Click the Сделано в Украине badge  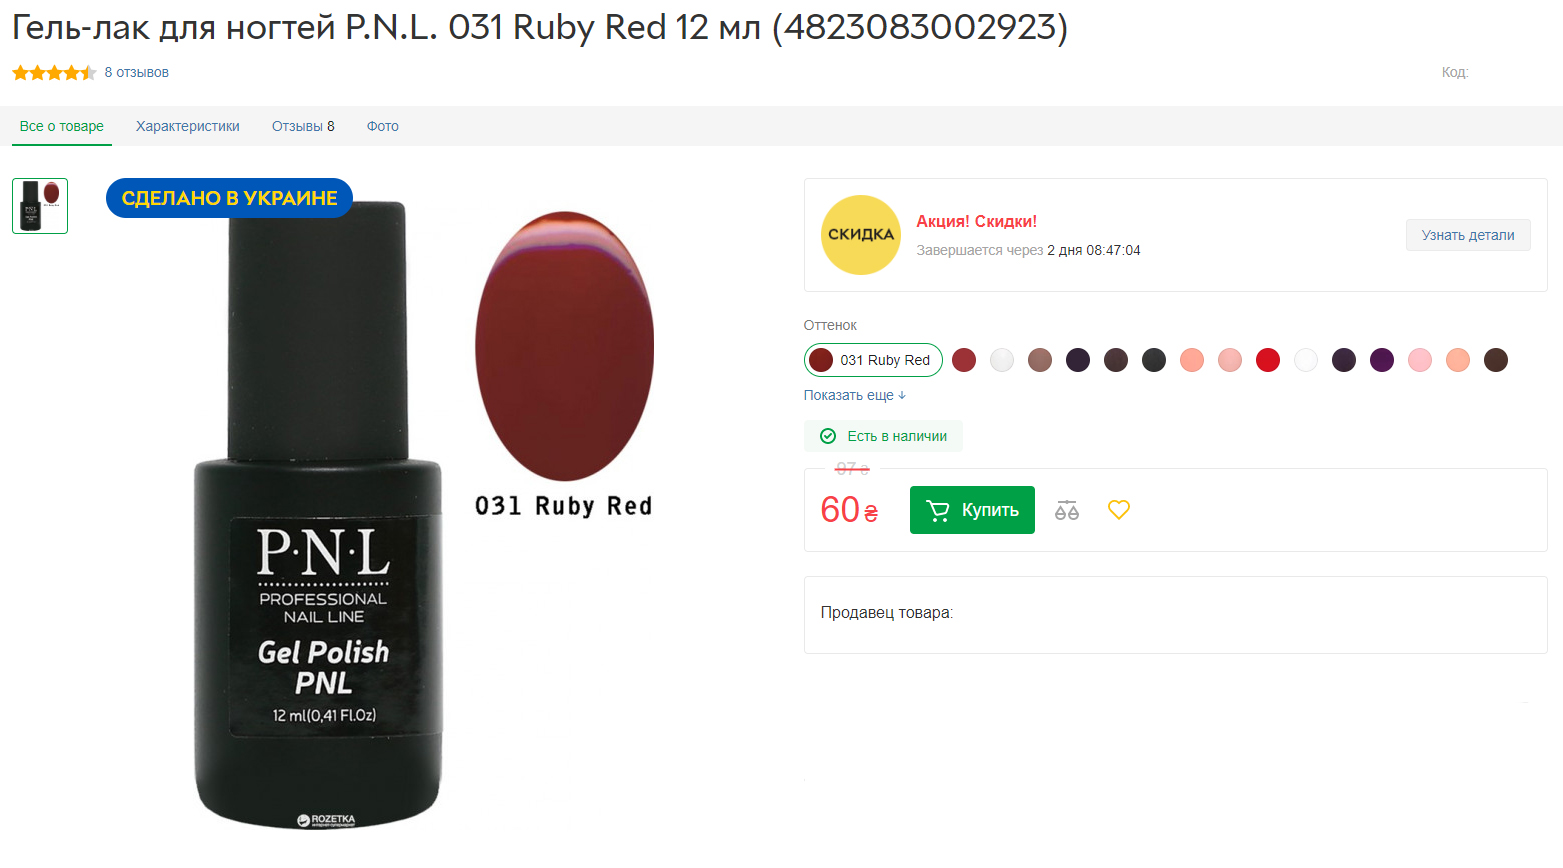(229, 198)
